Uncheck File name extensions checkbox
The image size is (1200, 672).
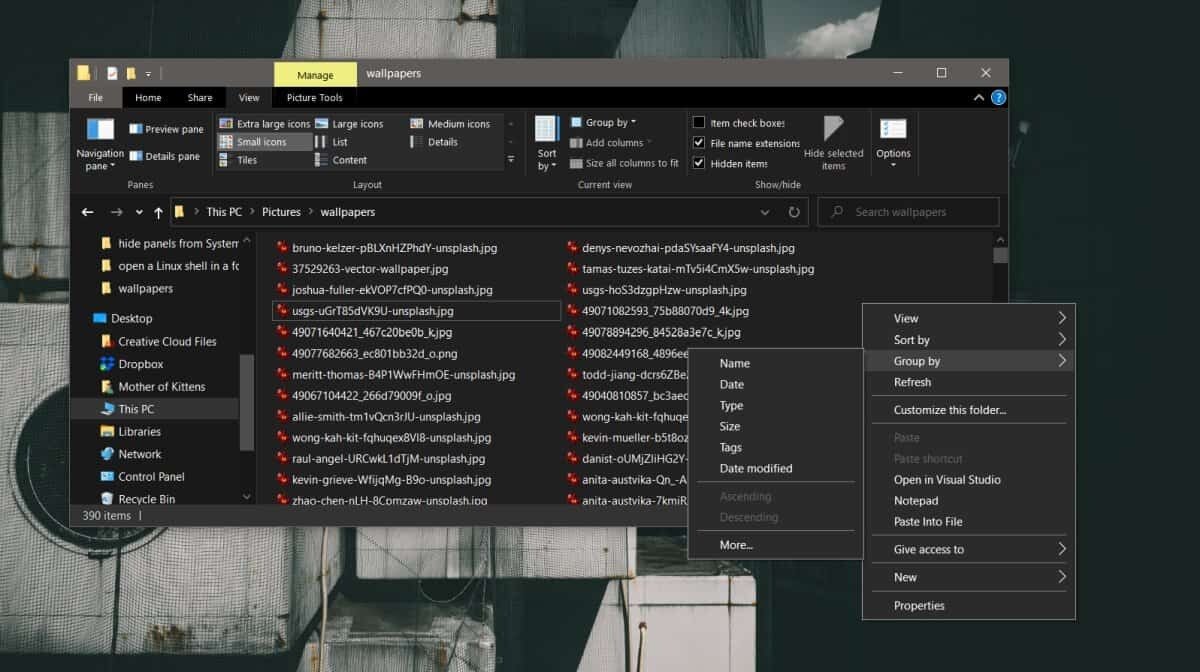(699, 143)
